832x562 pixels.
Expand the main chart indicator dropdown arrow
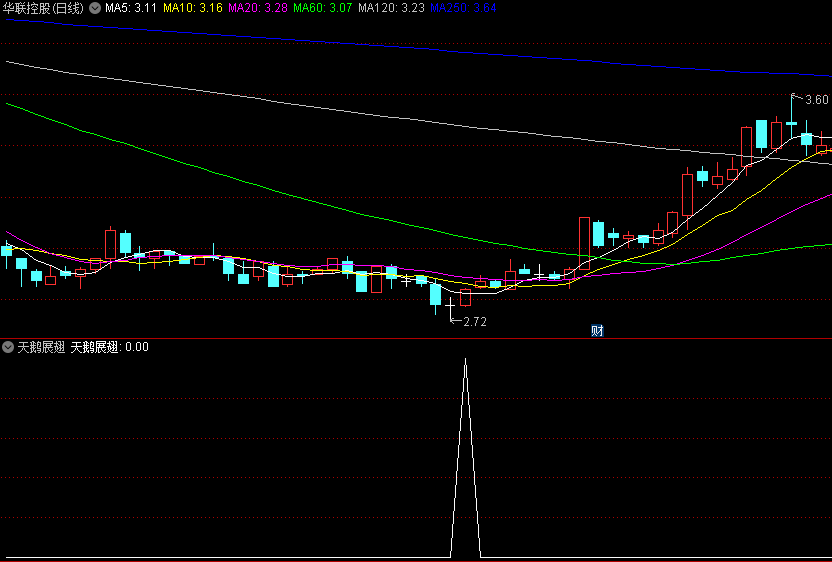(95, 8)
